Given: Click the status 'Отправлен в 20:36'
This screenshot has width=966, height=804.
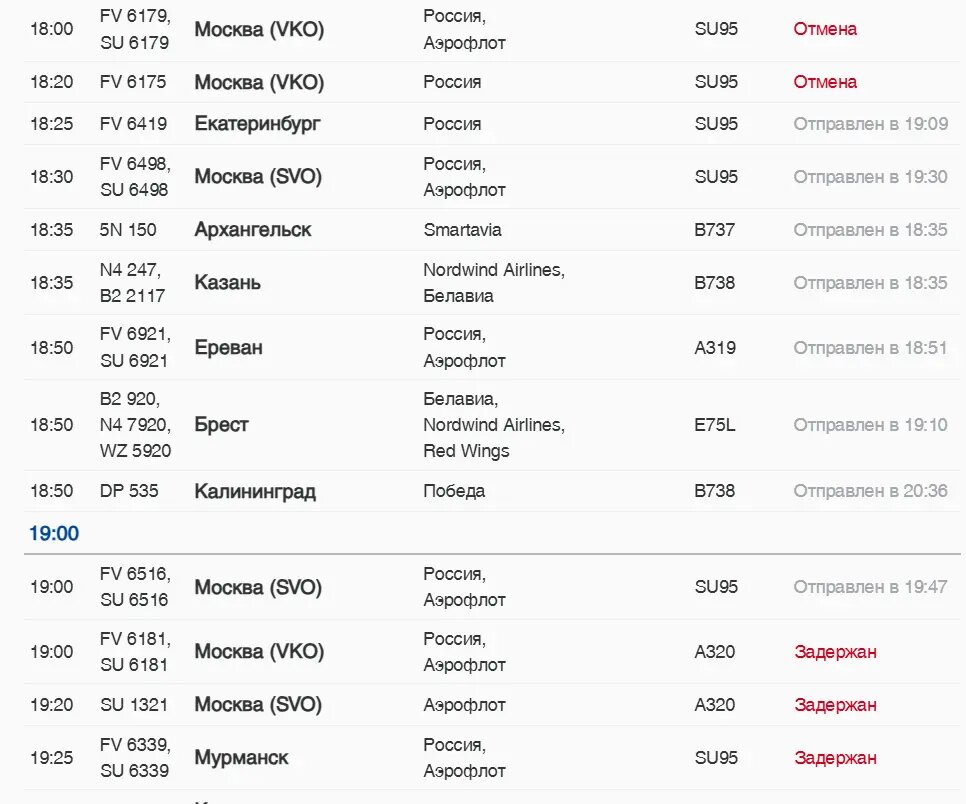Looking at the screenshot, I should click(x=870, y=491).
